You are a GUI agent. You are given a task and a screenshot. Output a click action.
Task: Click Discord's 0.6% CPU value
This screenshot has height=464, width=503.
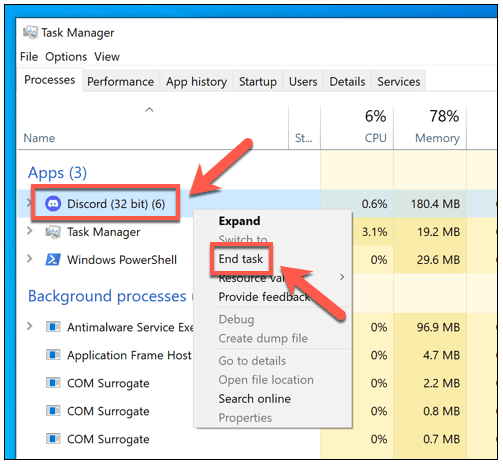pos(374,204)
